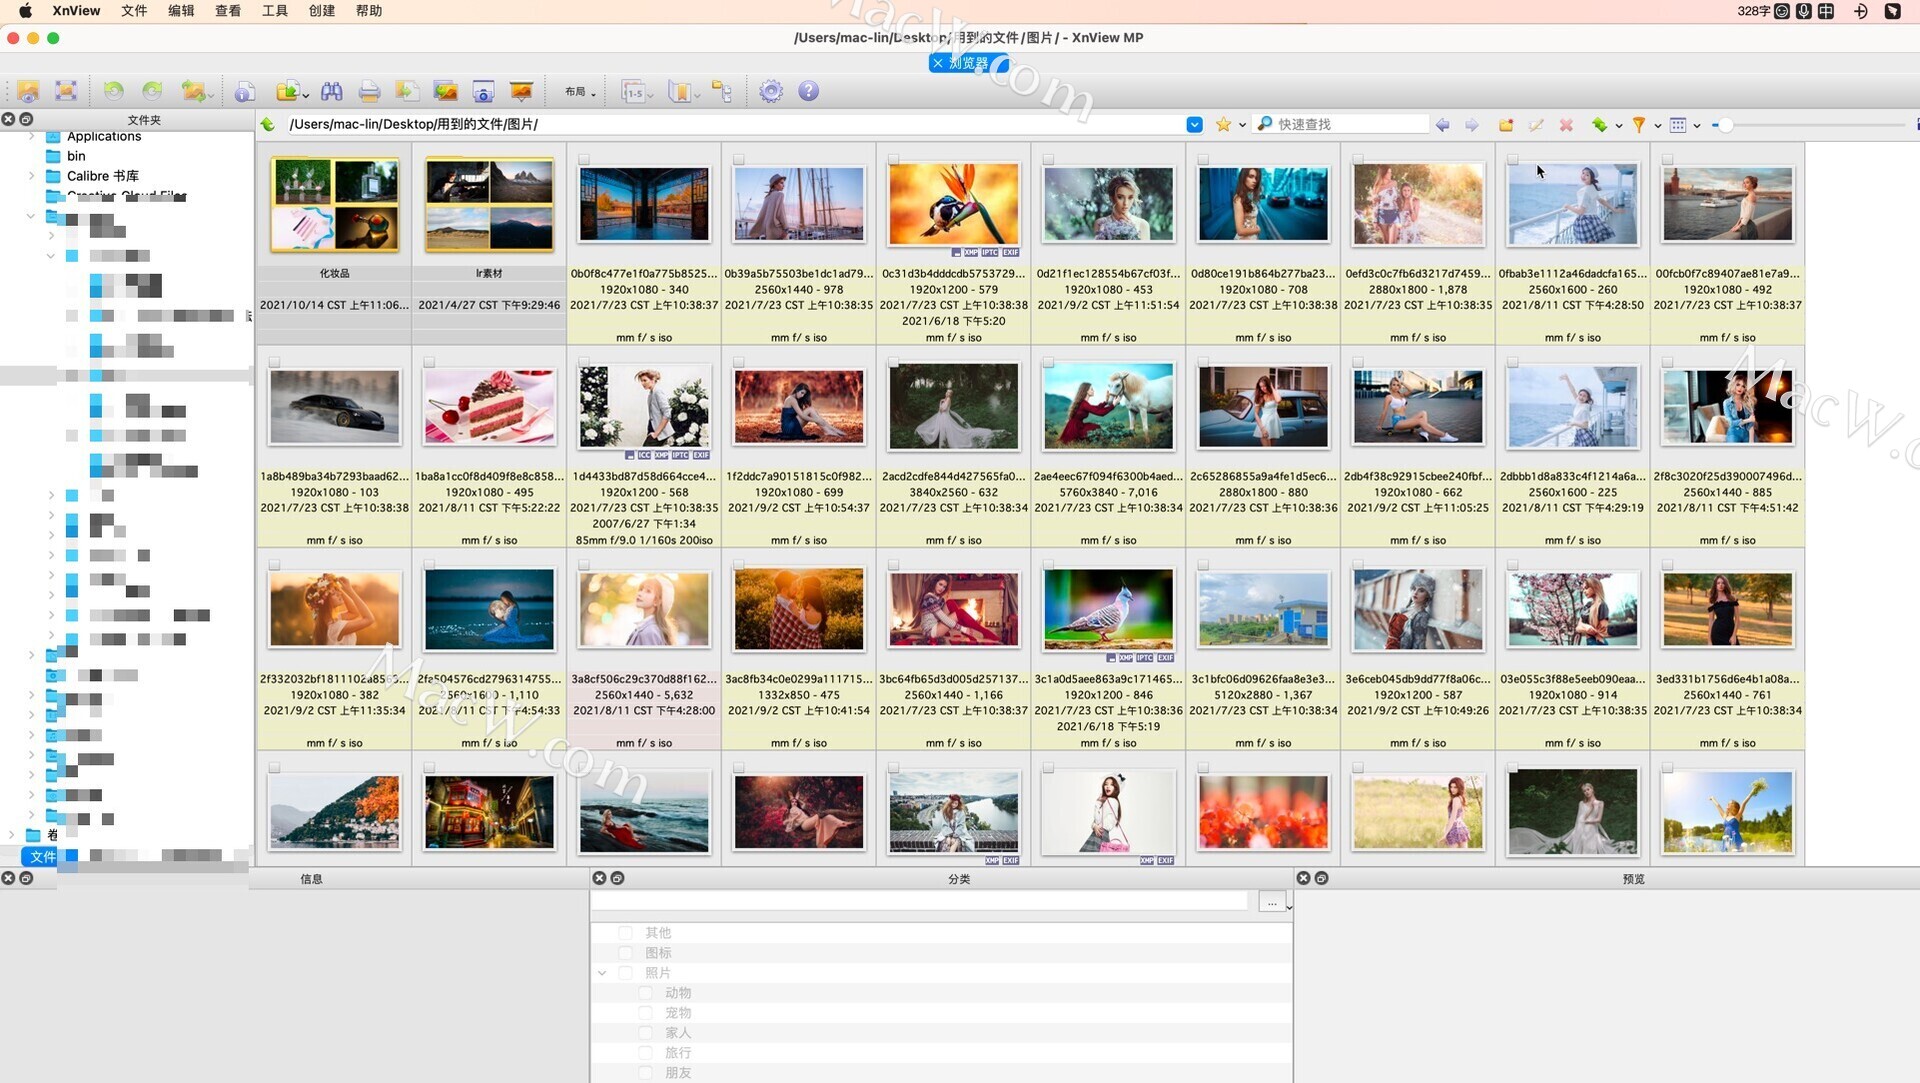The height and width of the screenshot is (1083, 1920).
Task: Click the folder tree sync icon
Action: [x=722, y=92]
